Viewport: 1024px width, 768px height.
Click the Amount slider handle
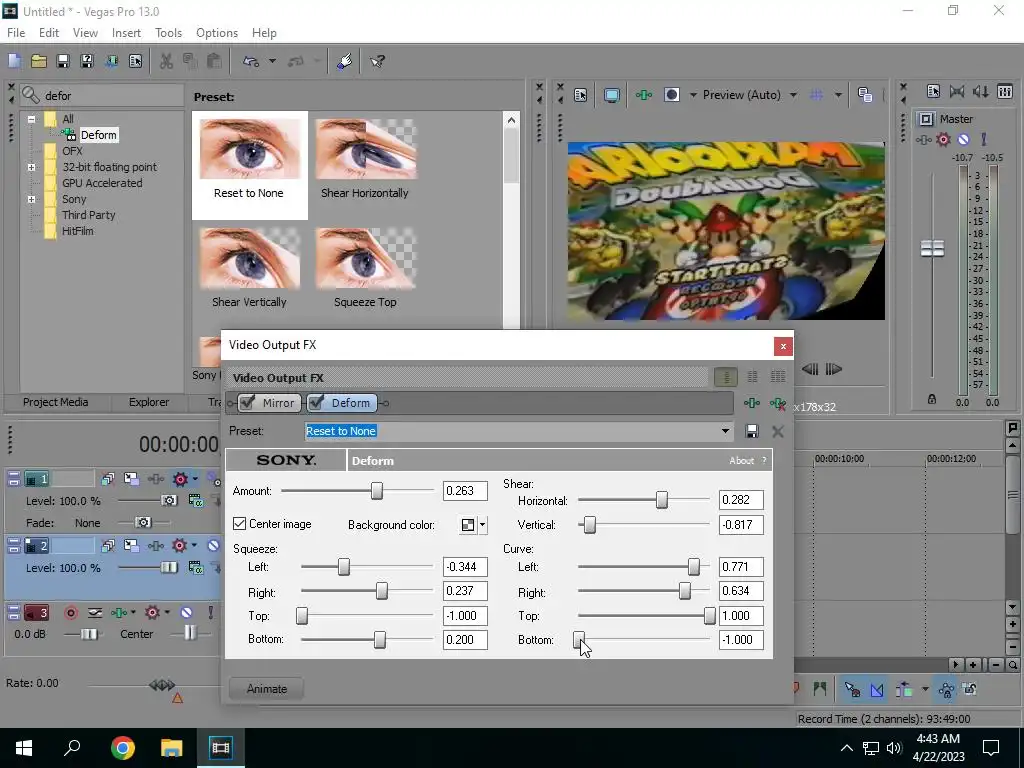click(377, 490)
